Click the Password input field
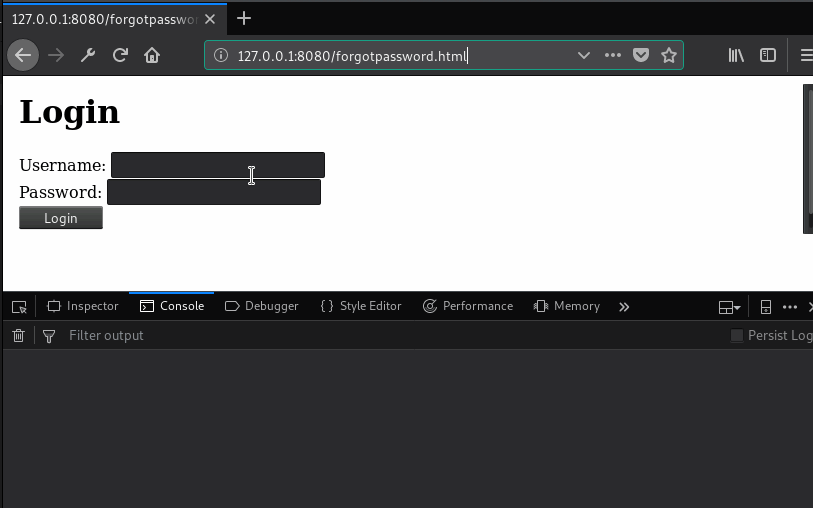813x508 pixels. 214,192
